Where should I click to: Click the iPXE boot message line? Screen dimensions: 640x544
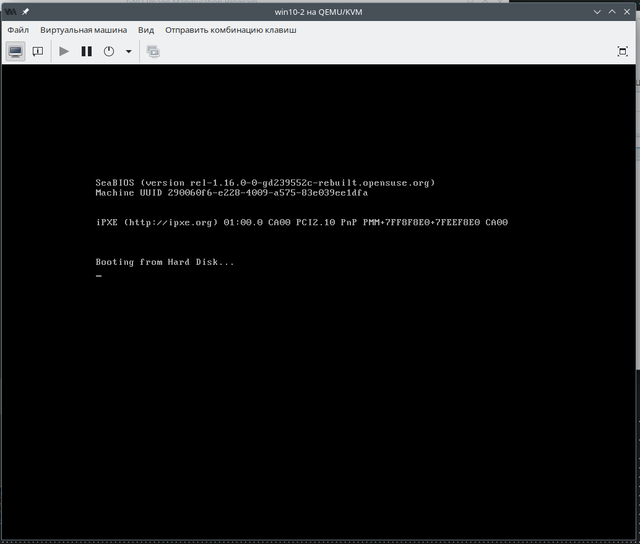click(302, 222)
